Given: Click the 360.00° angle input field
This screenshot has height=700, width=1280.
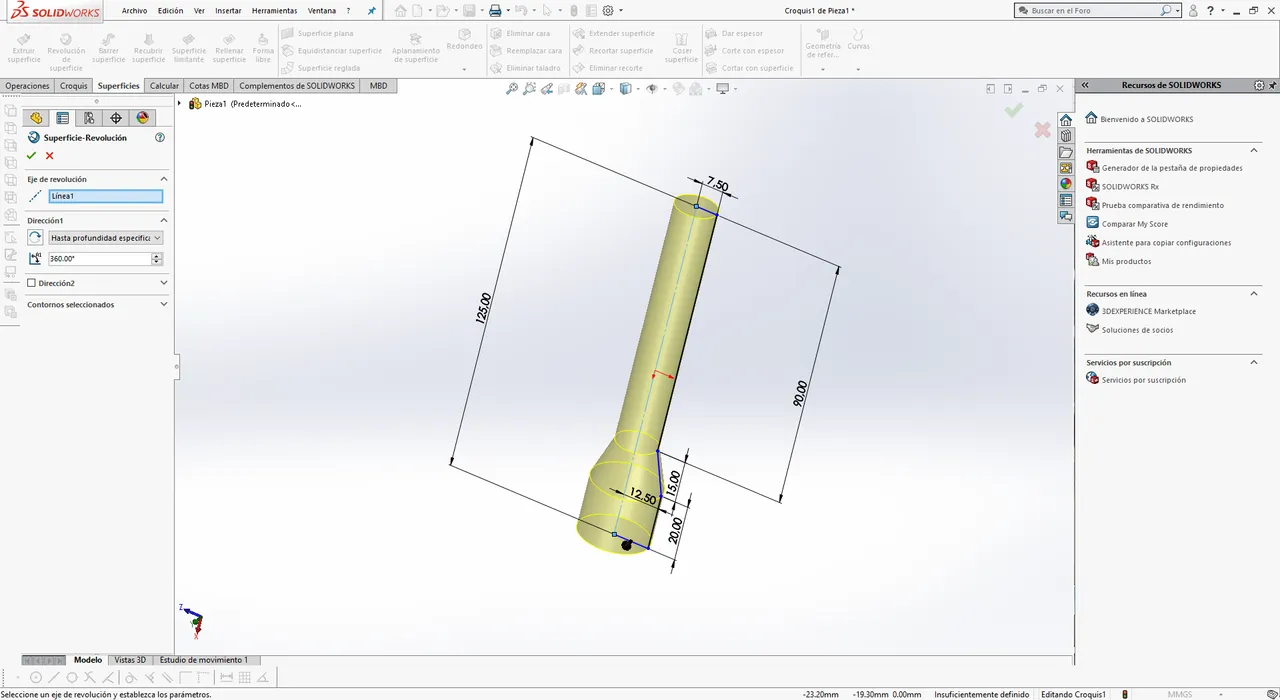Looking at the screenshot, I should [99, 259].
